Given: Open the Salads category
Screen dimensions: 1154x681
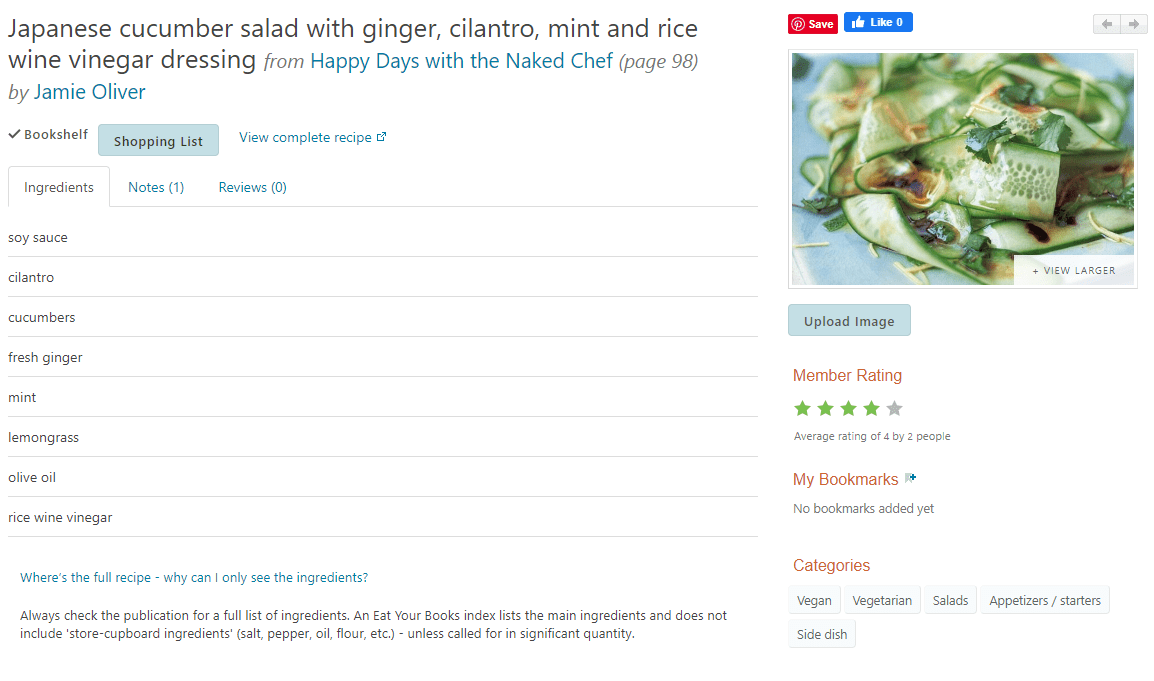Looking at the screenshot, I should [949, 599].
